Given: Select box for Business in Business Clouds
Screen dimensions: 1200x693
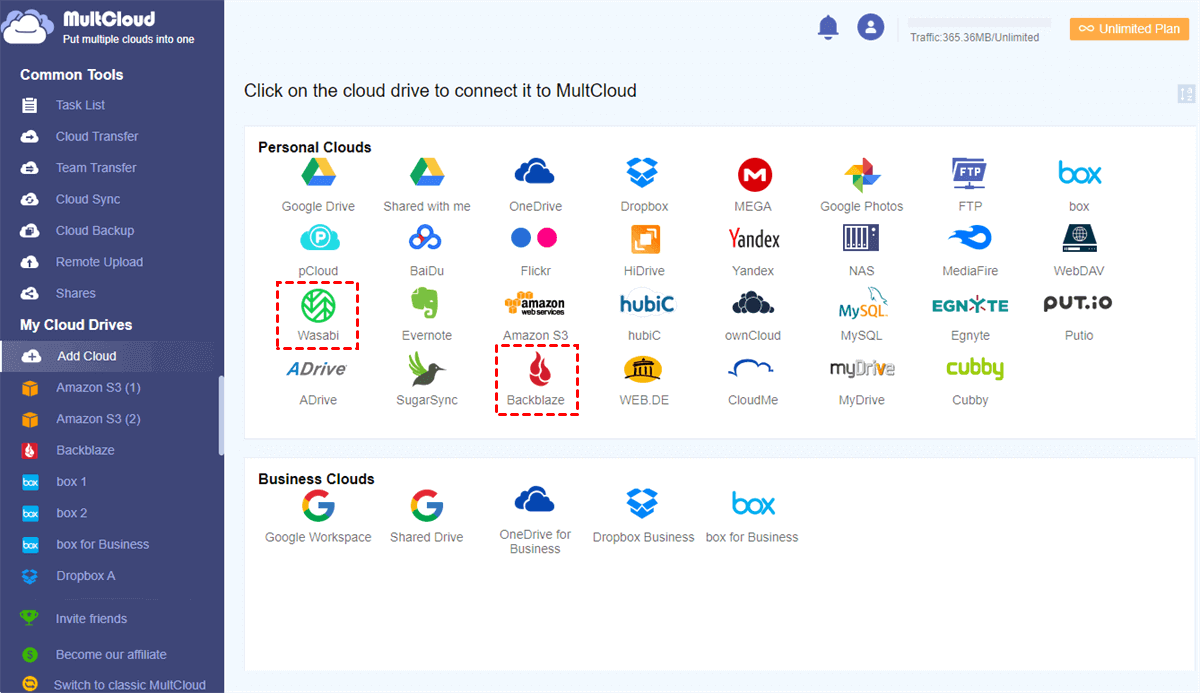Looking at the screenshot, I should click(x=753, y=505).
